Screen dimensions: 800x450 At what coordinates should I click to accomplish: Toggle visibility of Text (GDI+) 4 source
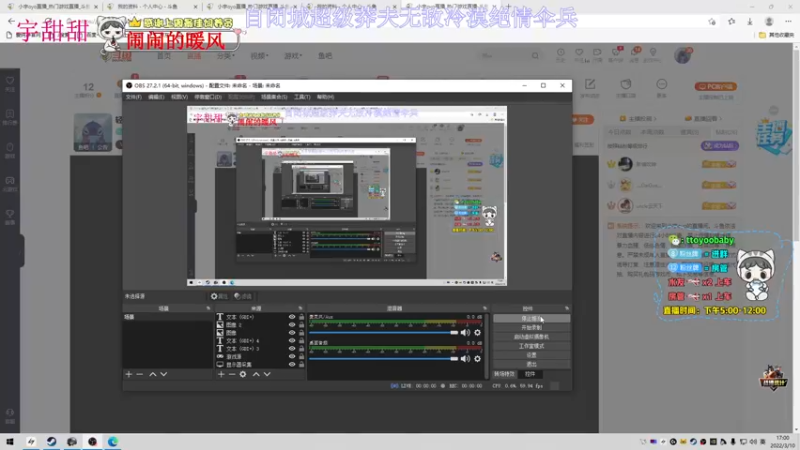[x=292, y=341]
